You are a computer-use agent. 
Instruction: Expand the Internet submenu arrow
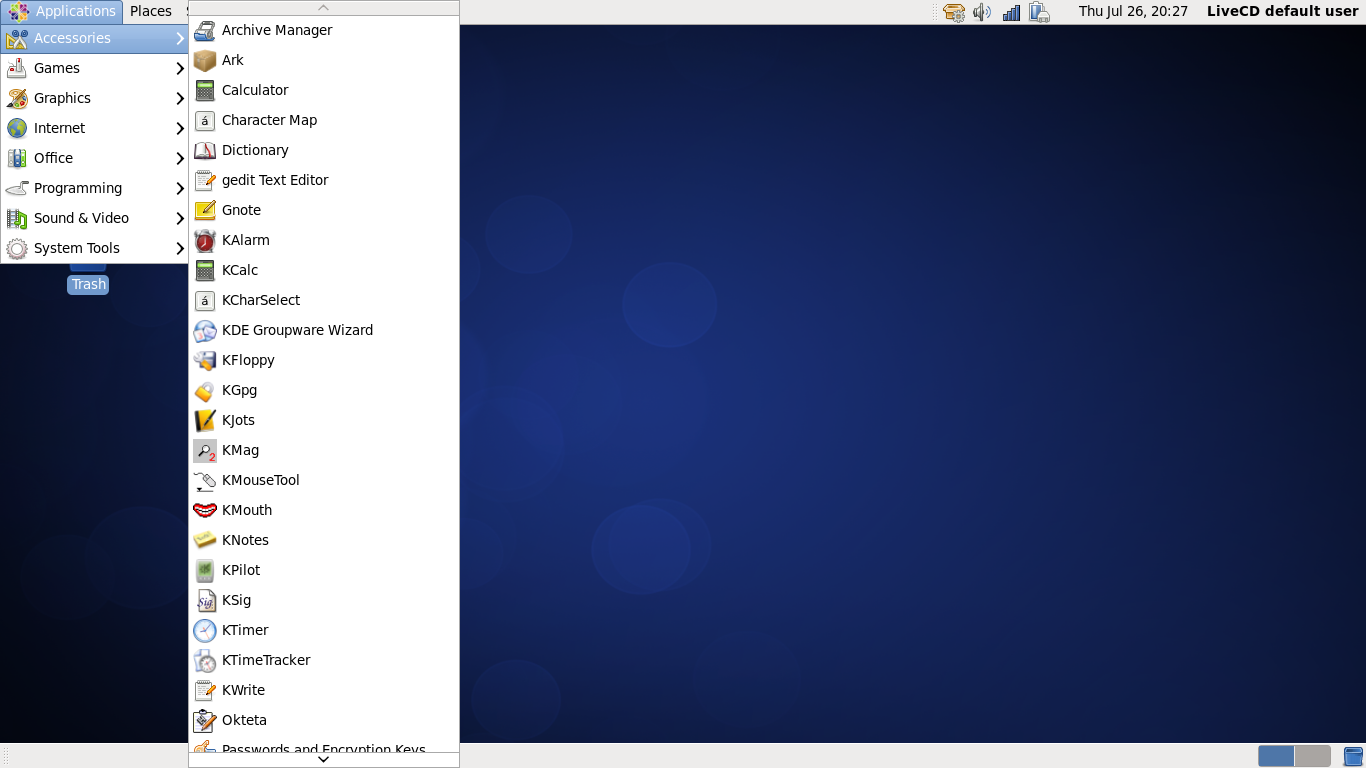click(180, 128)
